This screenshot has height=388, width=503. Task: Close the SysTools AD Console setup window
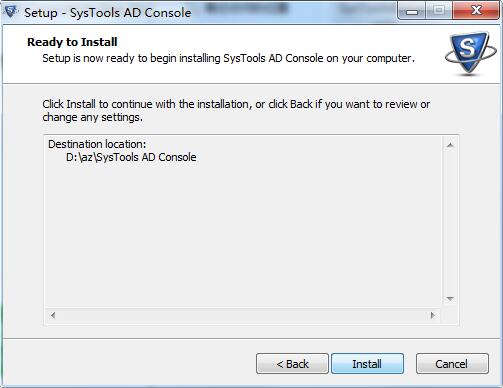(x=476, y=11)
